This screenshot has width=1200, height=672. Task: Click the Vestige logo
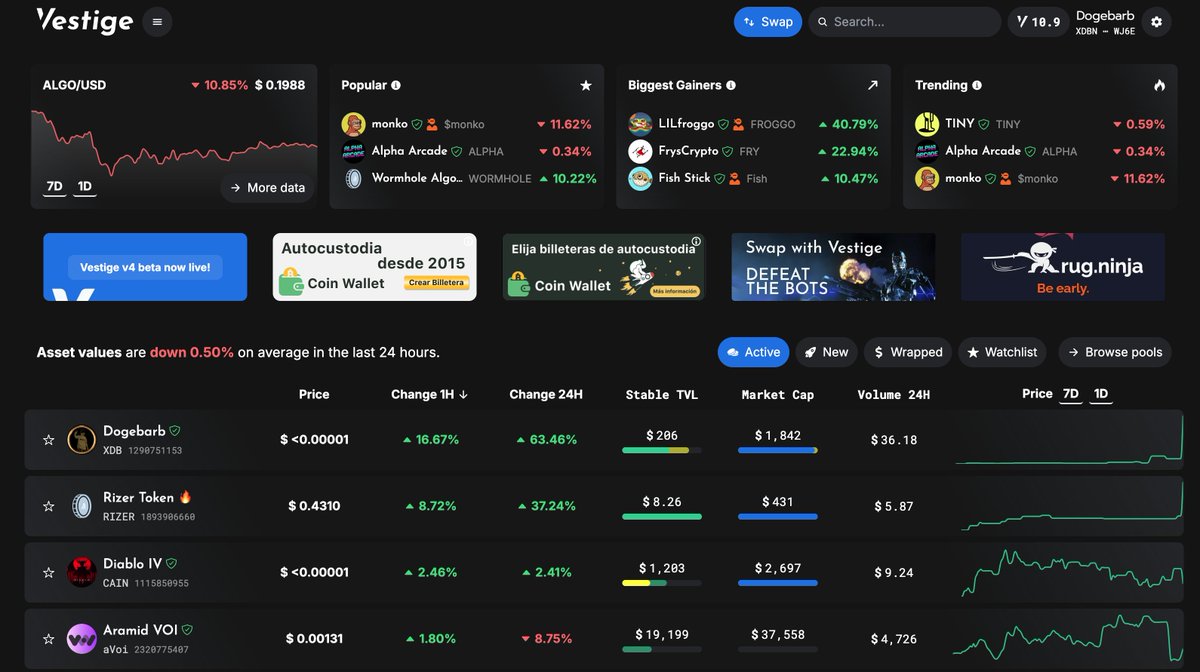[84, 21]
